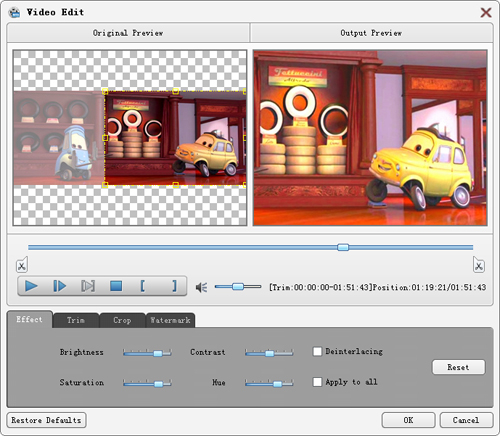Click the Cancel button
The height and width of the screenshot is (436, 500).
coord(466,420)
